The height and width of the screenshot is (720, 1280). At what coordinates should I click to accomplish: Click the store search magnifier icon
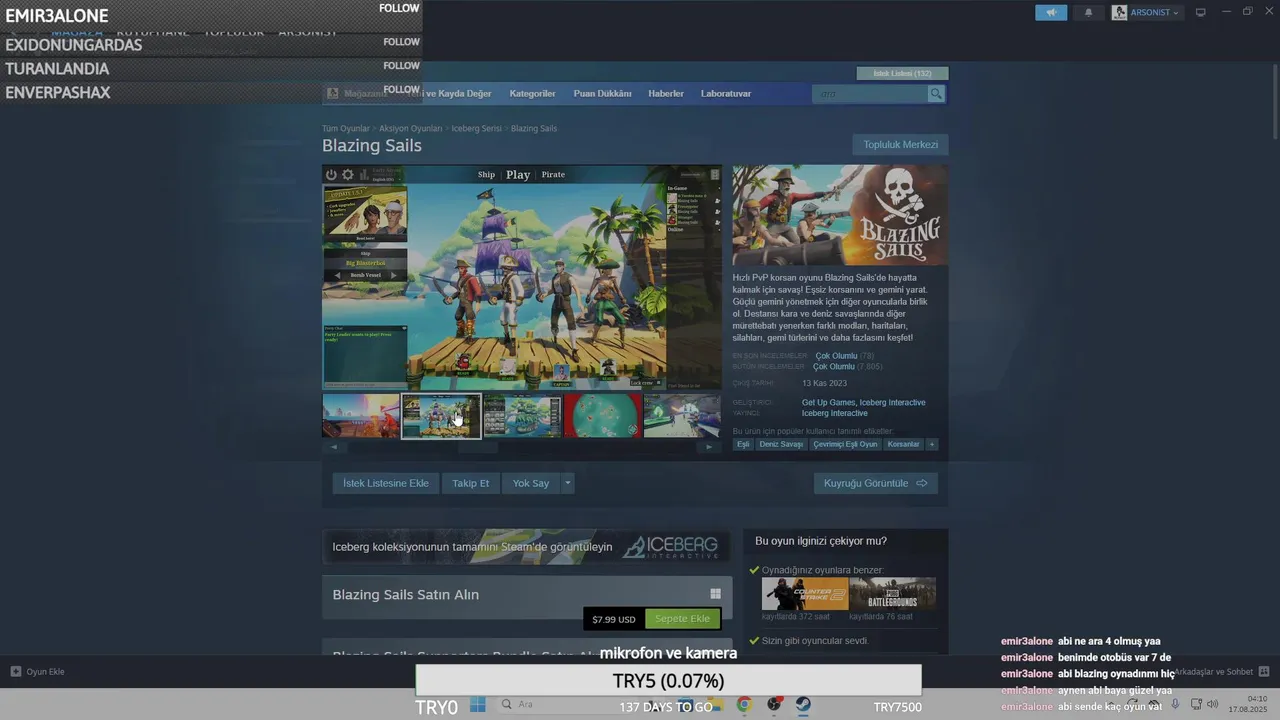click(936, 94)
